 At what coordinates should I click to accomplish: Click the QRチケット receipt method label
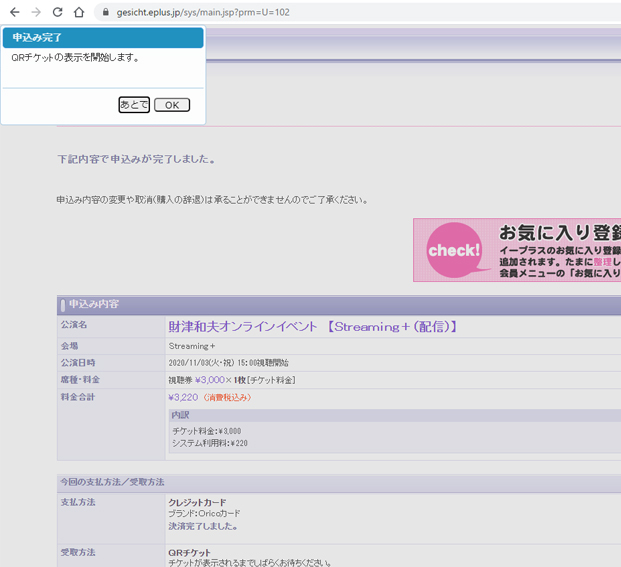(x=190, y=552)
